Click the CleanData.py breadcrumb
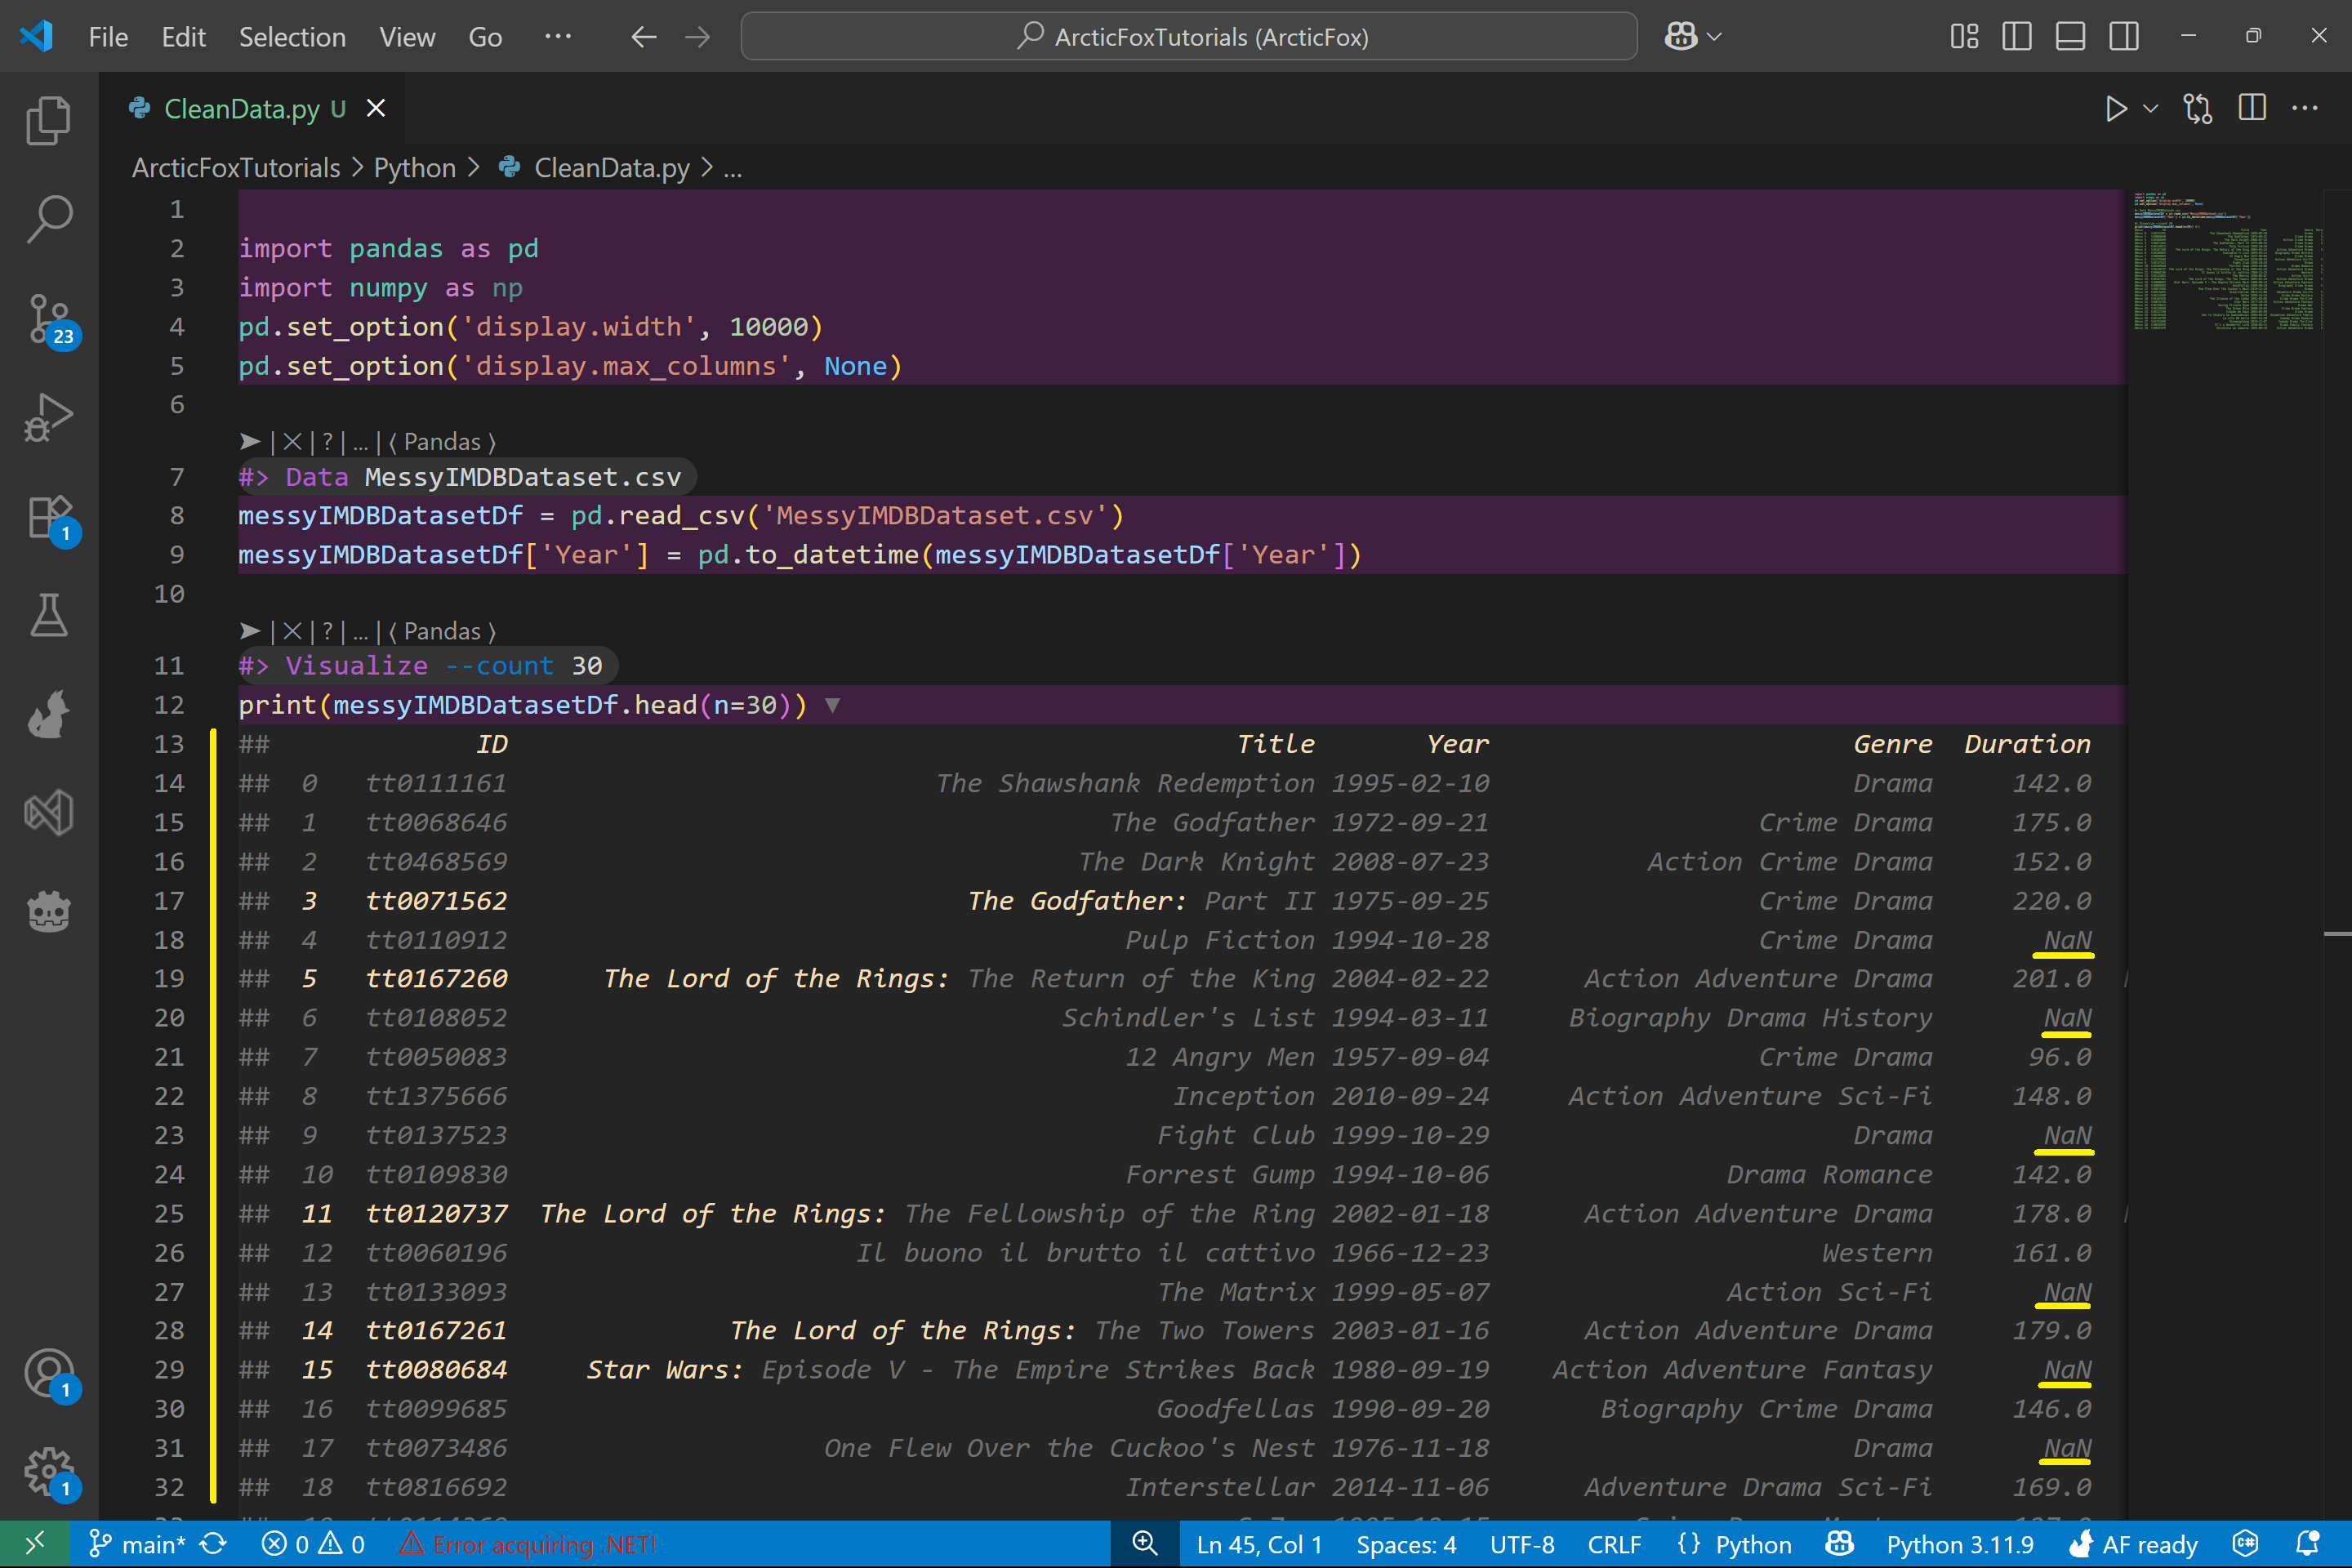2352x1568 pixels. (x=611, y=168)
